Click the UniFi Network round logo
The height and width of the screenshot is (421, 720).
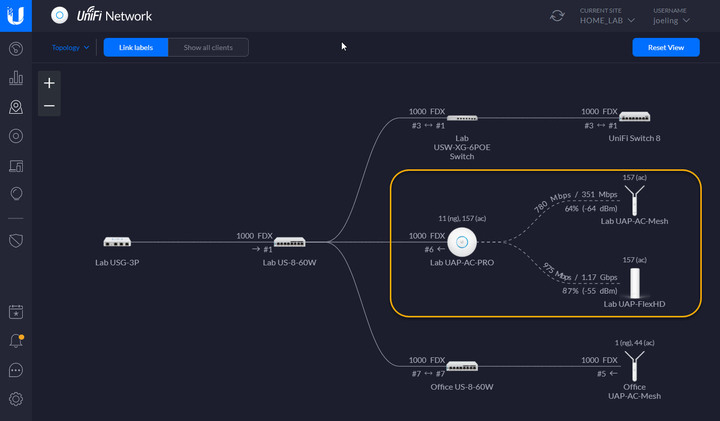pos(59,15)
